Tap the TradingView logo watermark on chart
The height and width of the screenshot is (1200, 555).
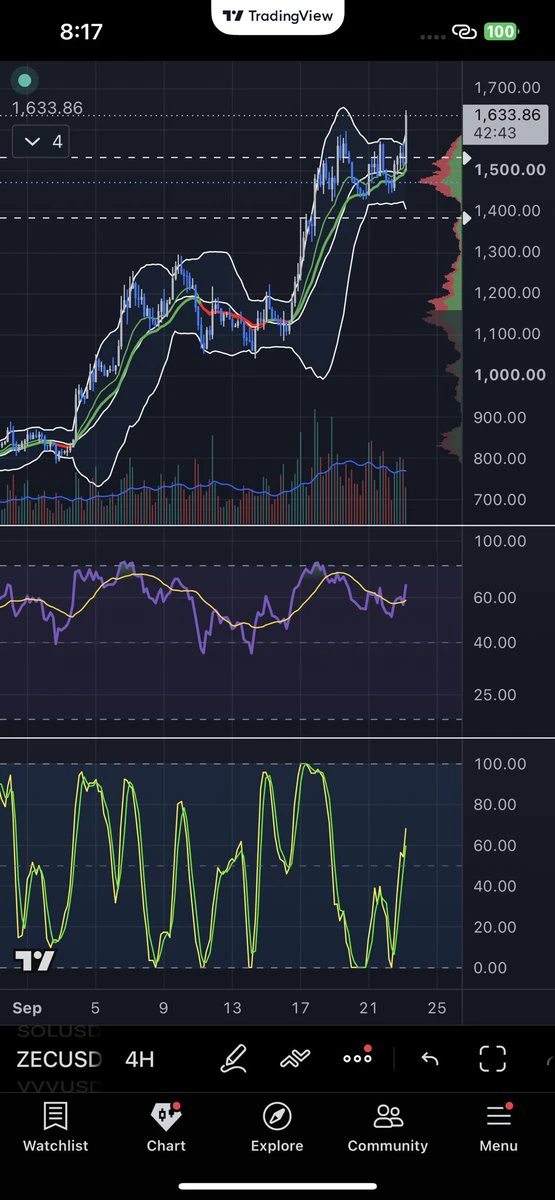point(34,960)
